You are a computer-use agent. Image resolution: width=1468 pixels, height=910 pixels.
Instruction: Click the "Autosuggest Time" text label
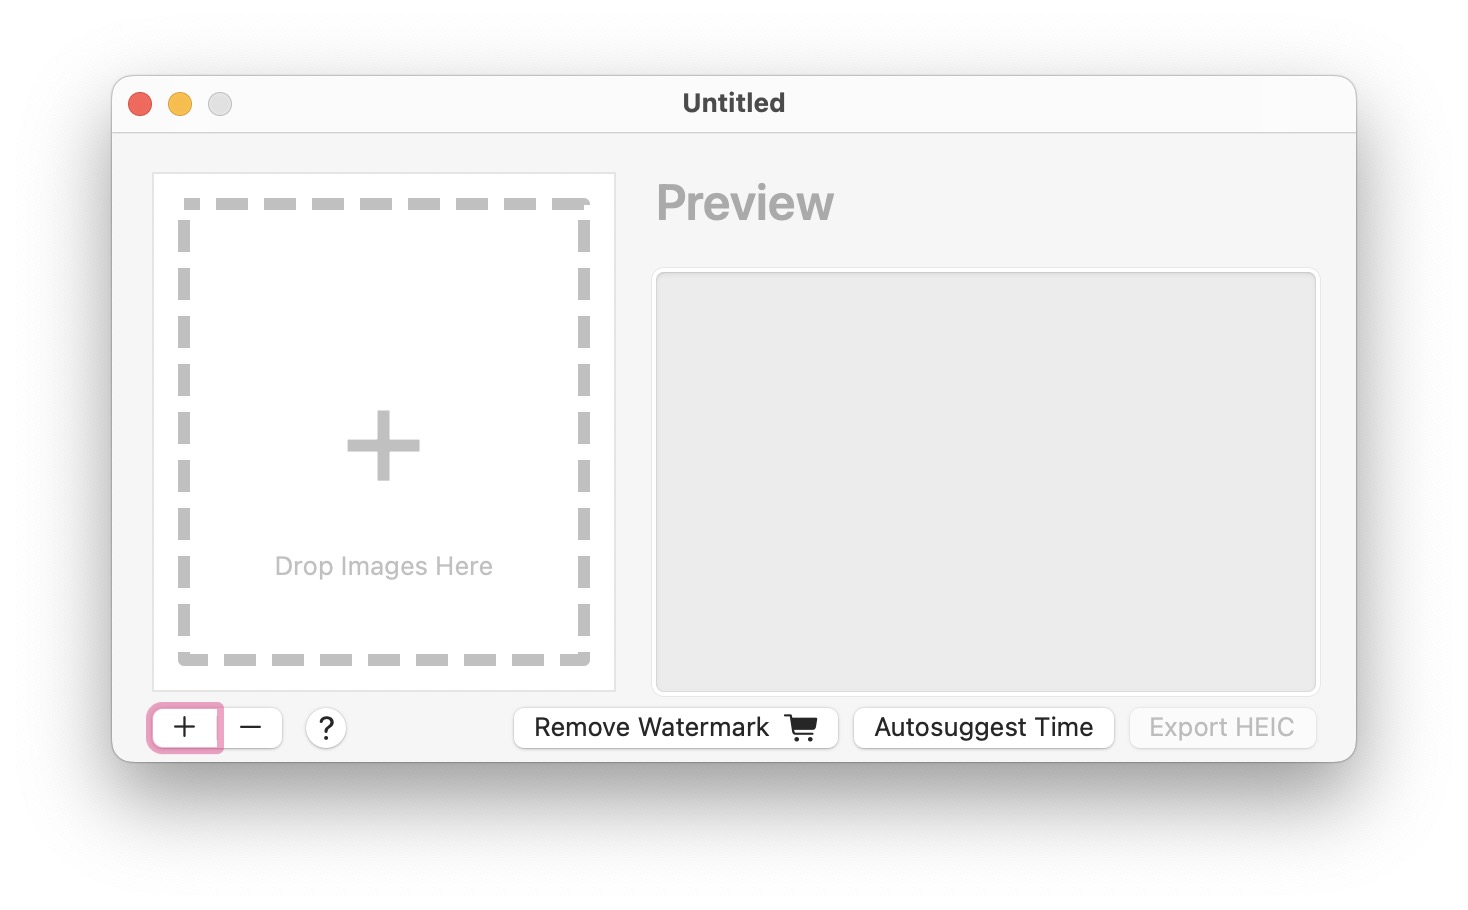983,727
